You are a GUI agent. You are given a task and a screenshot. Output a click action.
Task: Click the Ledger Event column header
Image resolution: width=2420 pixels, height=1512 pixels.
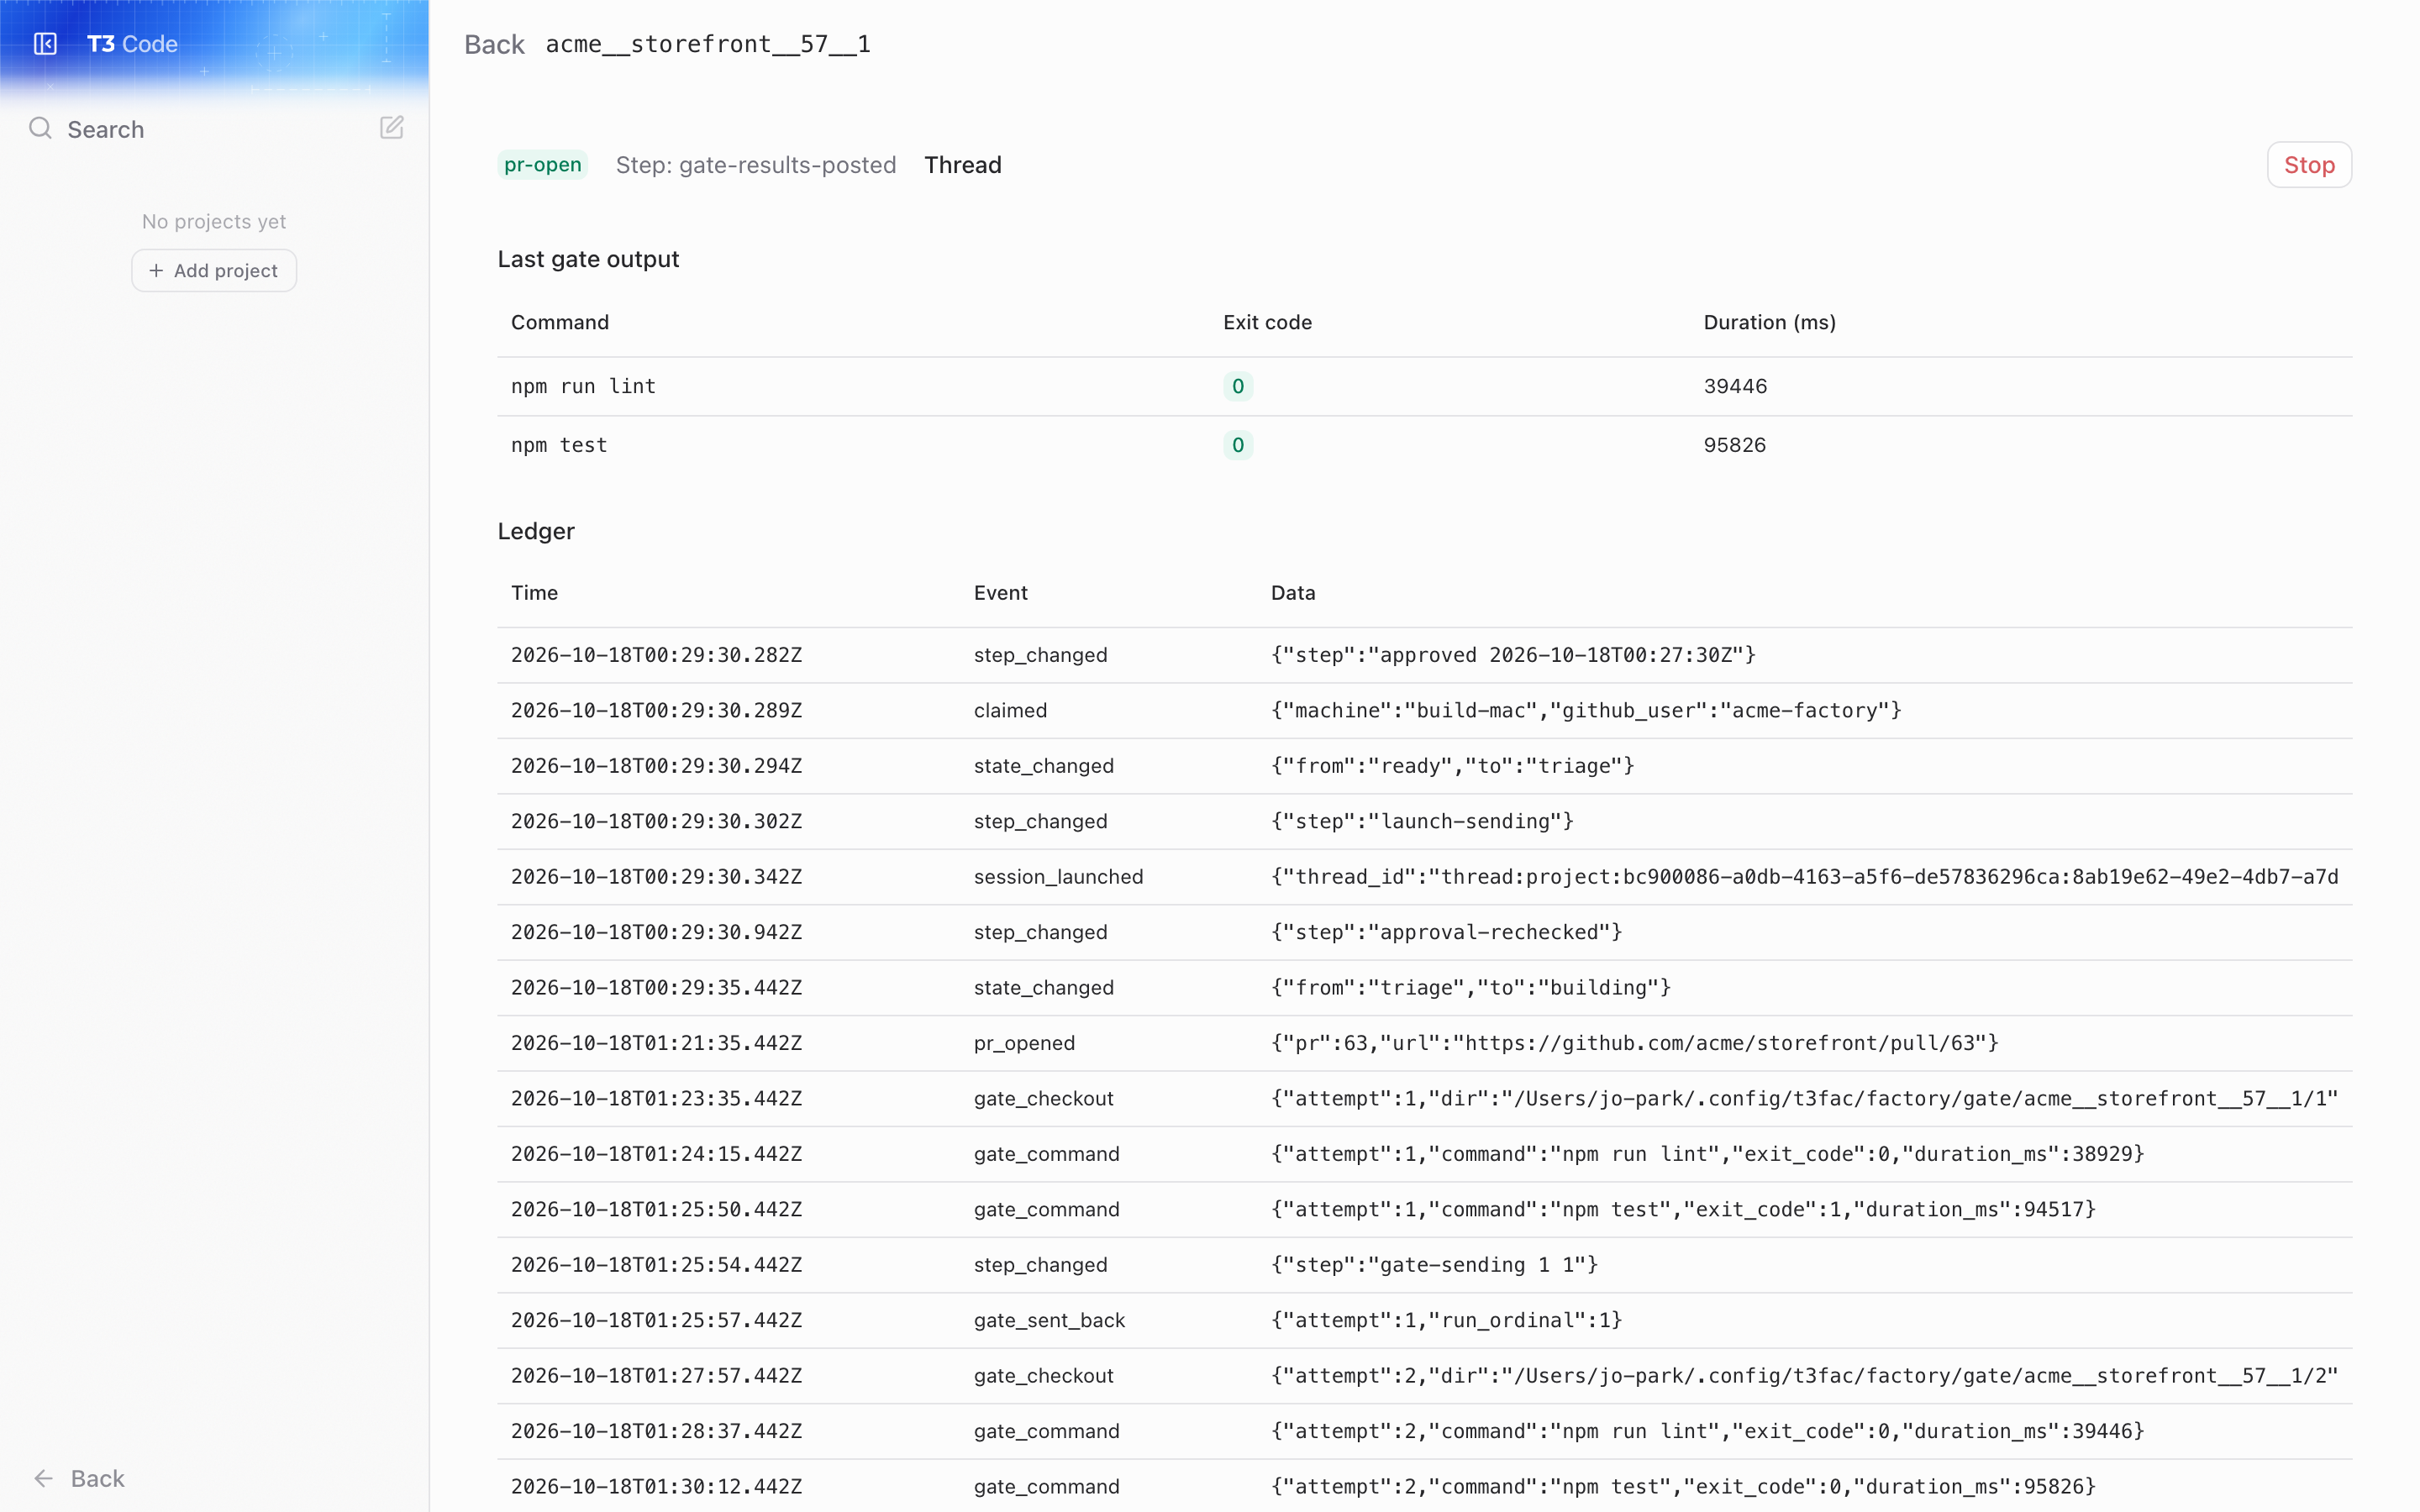[1000, 592]
